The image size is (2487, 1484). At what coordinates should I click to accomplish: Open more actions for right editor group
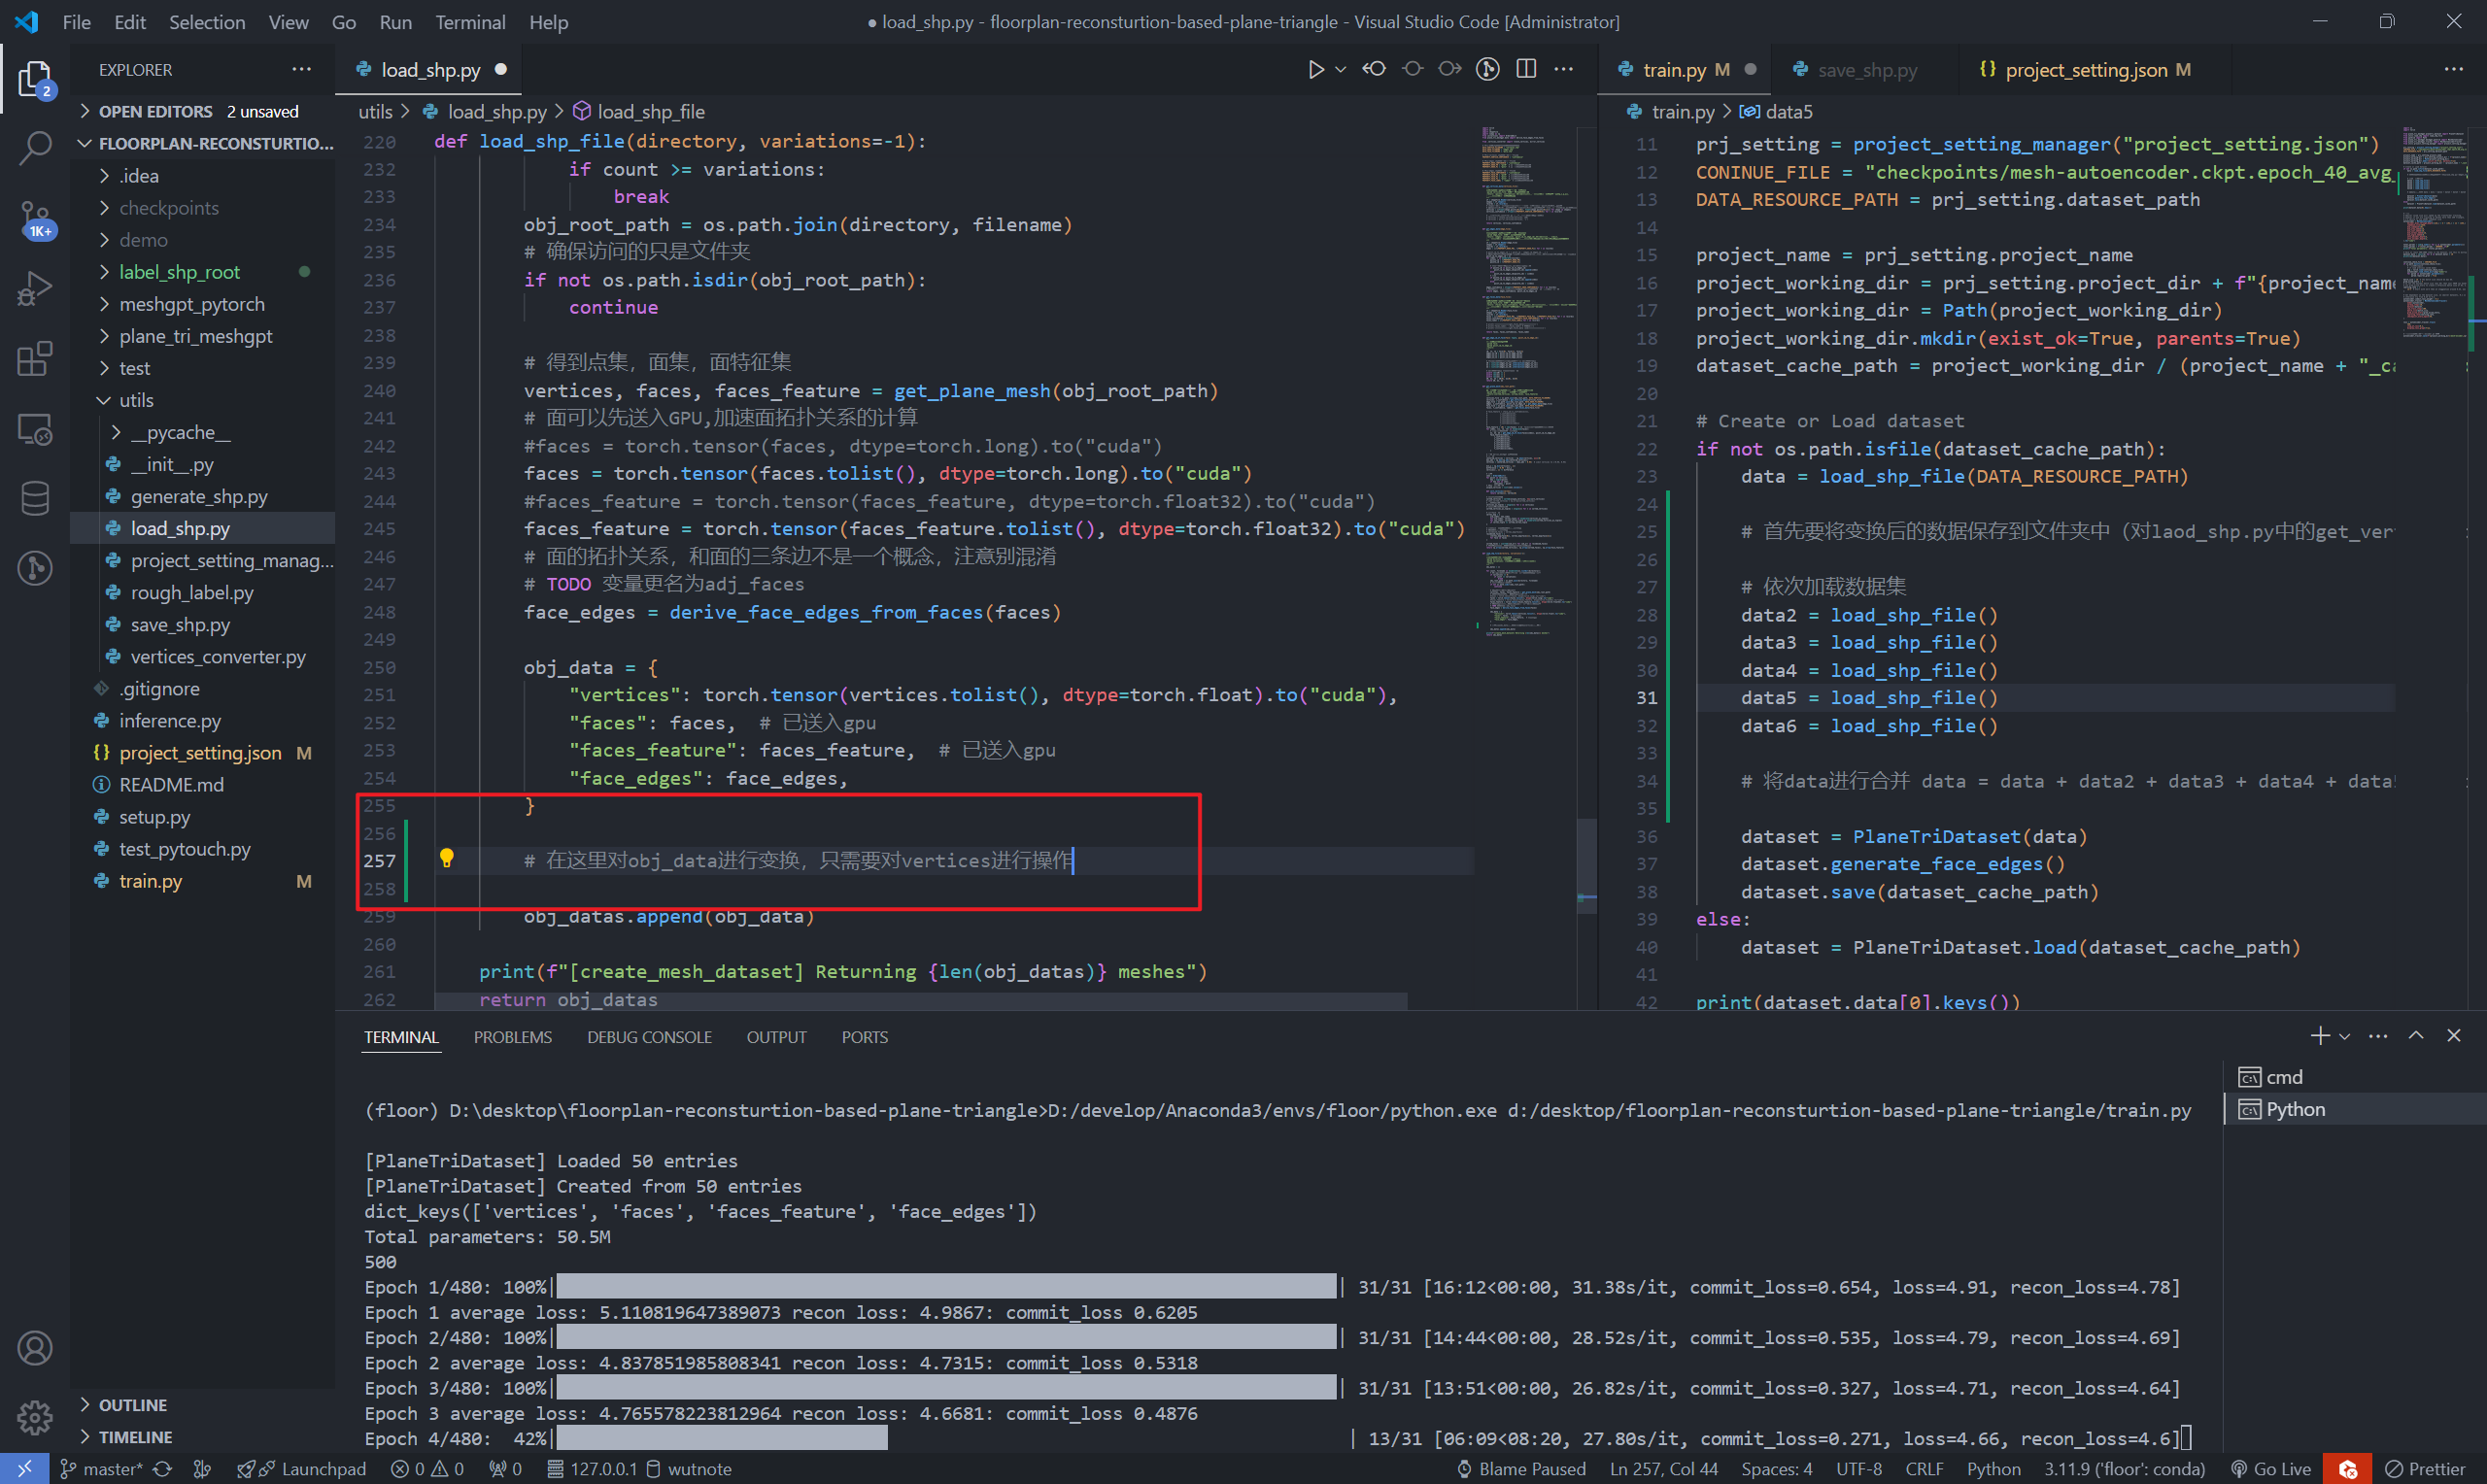coord(2454,69)
